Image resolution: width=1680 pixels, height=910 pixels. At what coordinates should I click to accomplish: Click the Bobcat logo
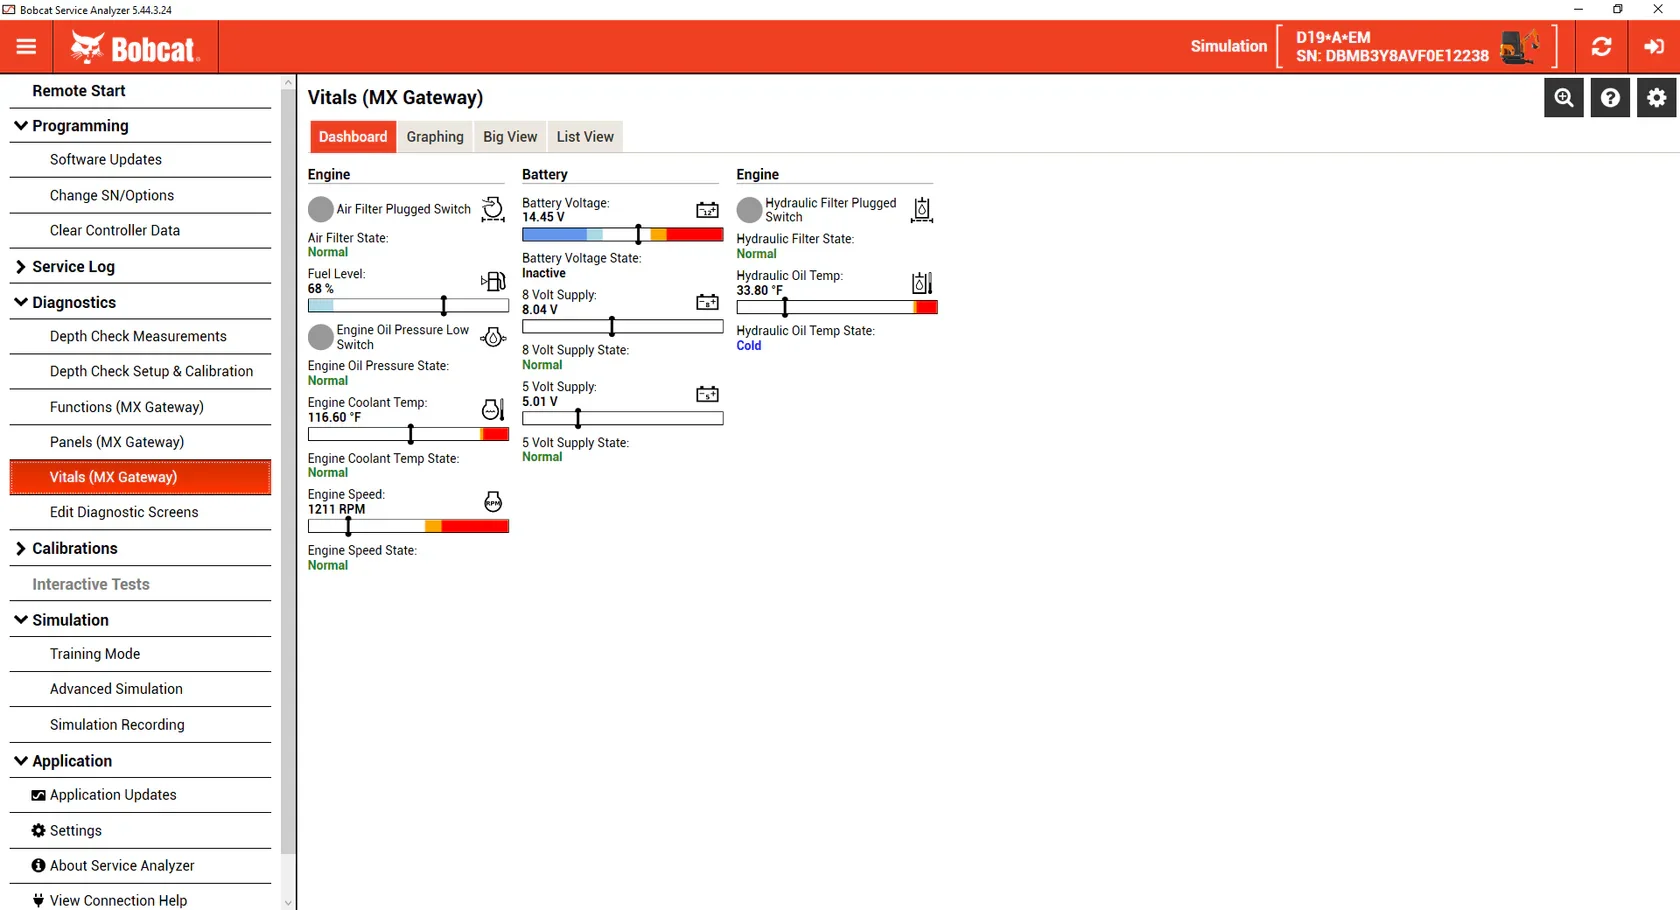pyautogui.click(x=135, y=47)
